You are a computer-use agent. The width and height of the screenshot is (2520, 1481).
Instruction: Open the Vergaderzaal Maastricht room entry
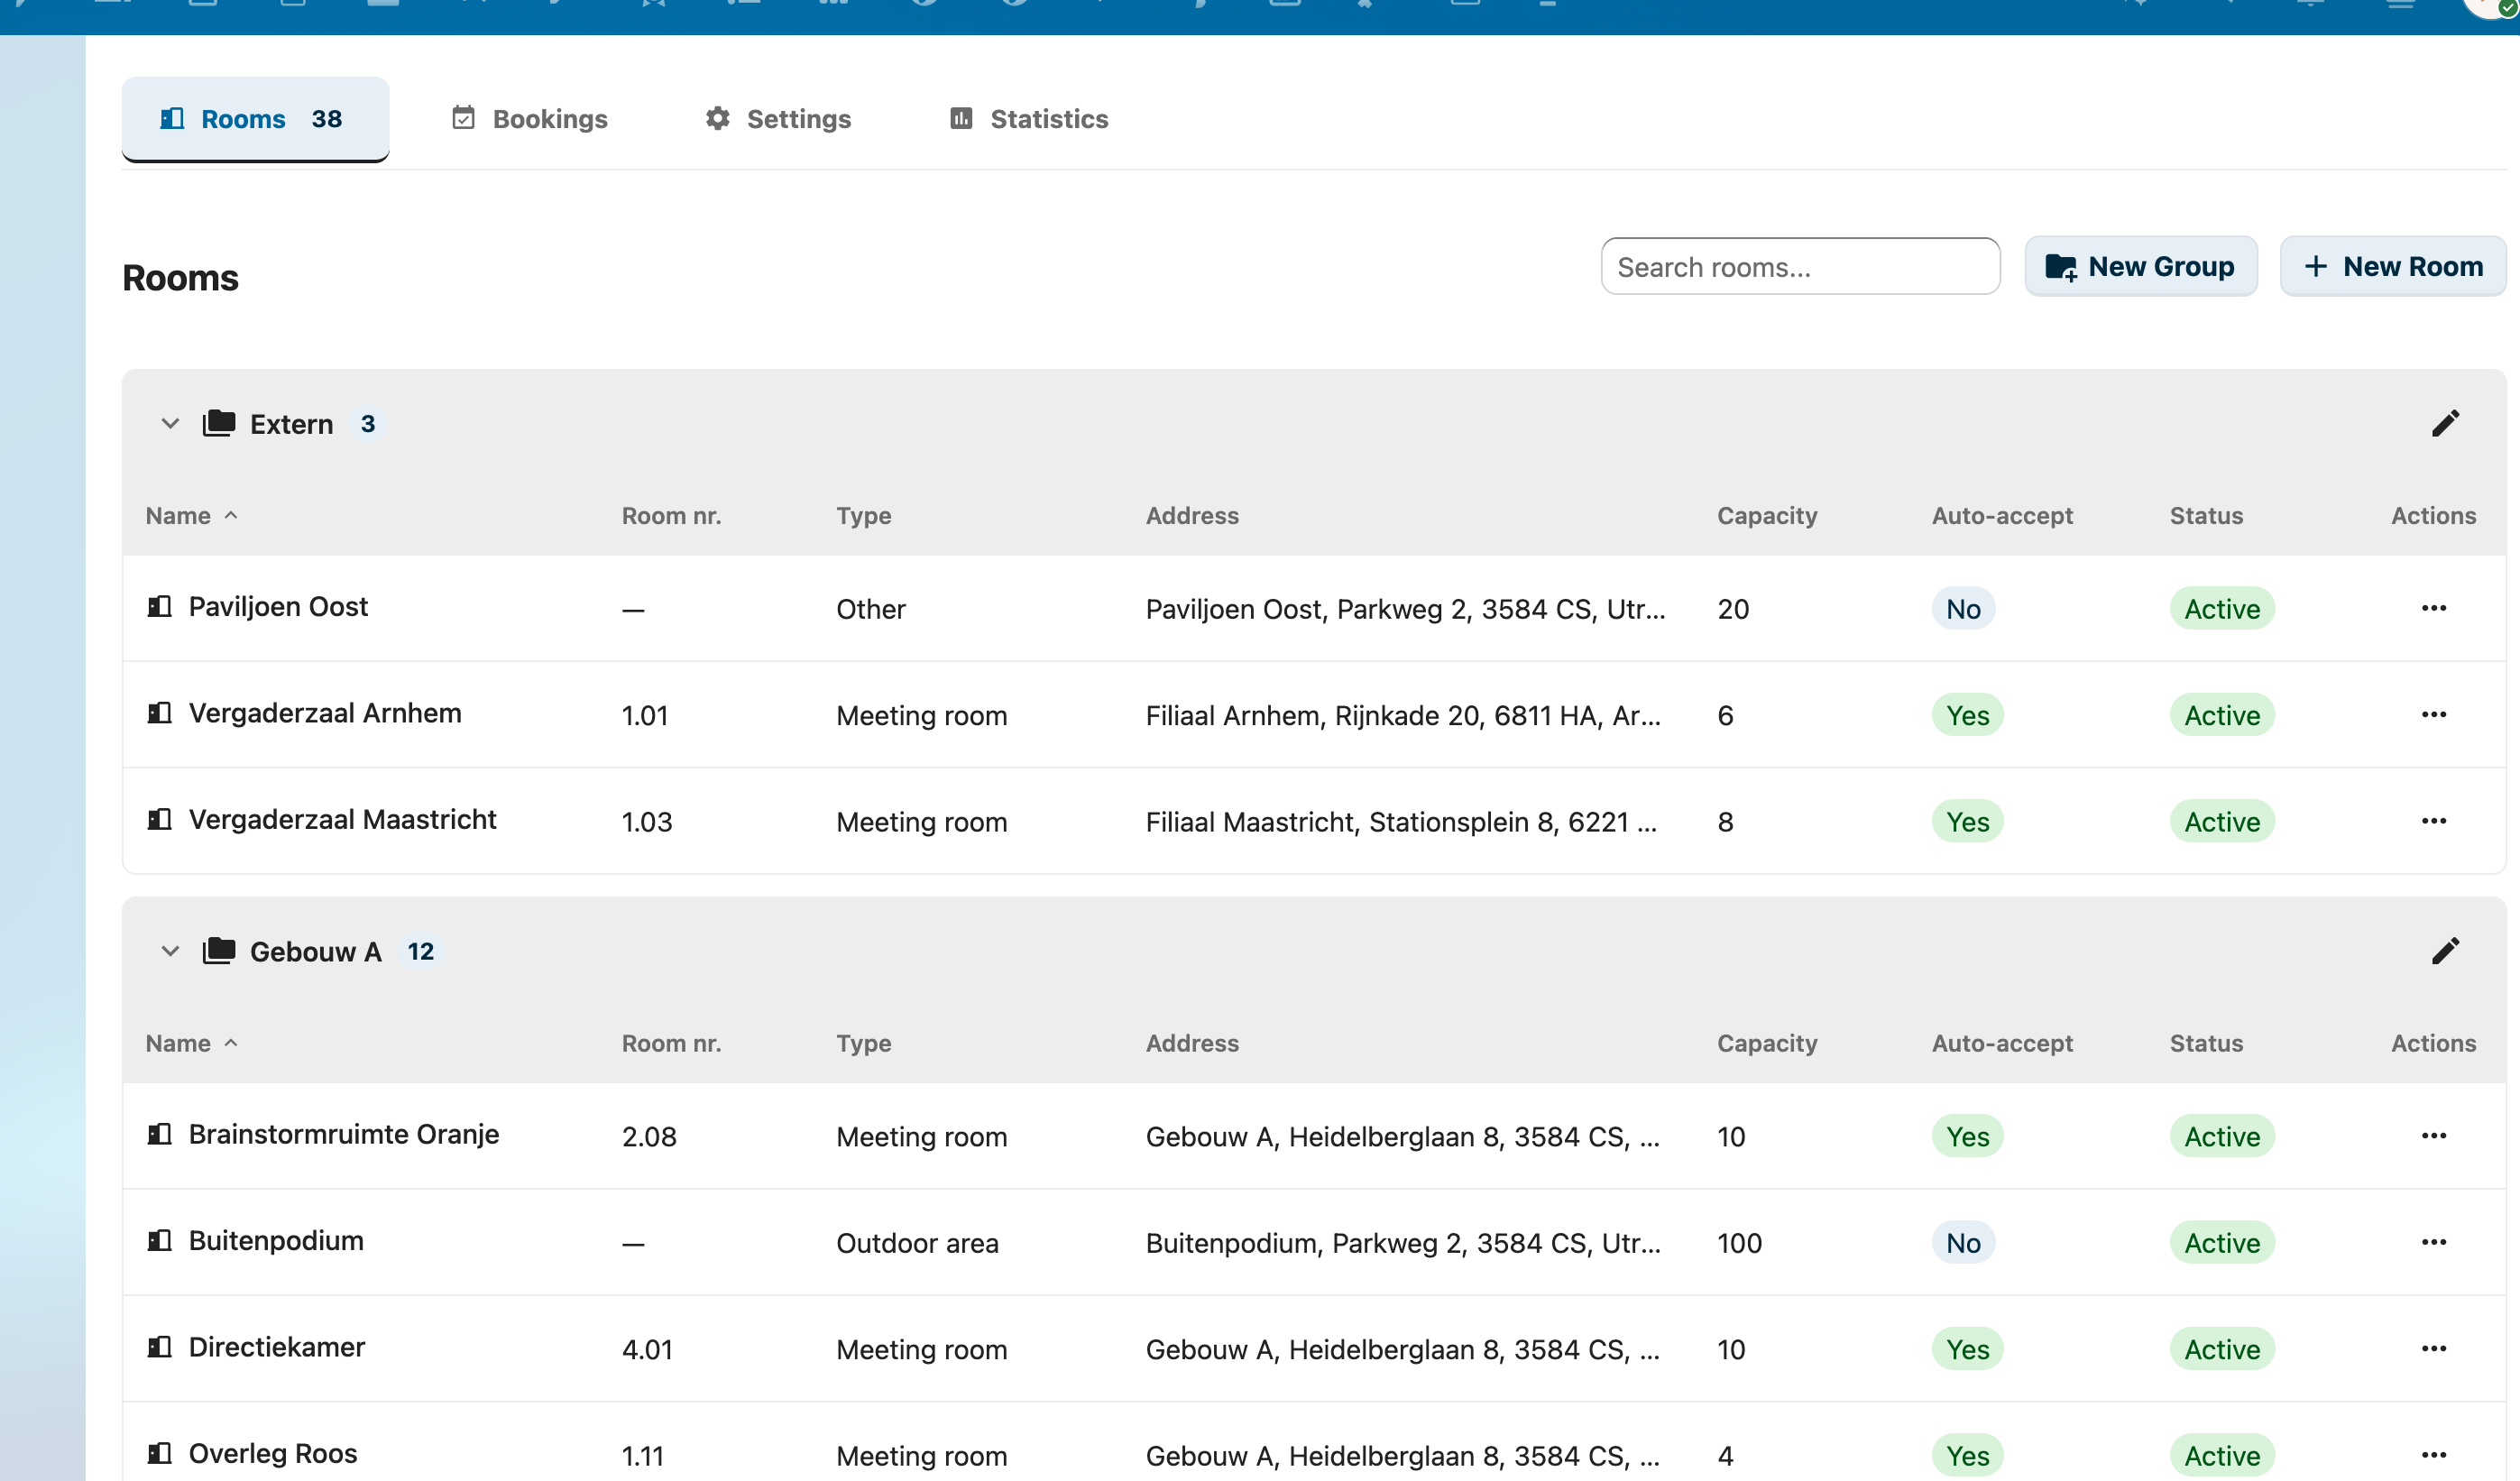click(342, 820)
